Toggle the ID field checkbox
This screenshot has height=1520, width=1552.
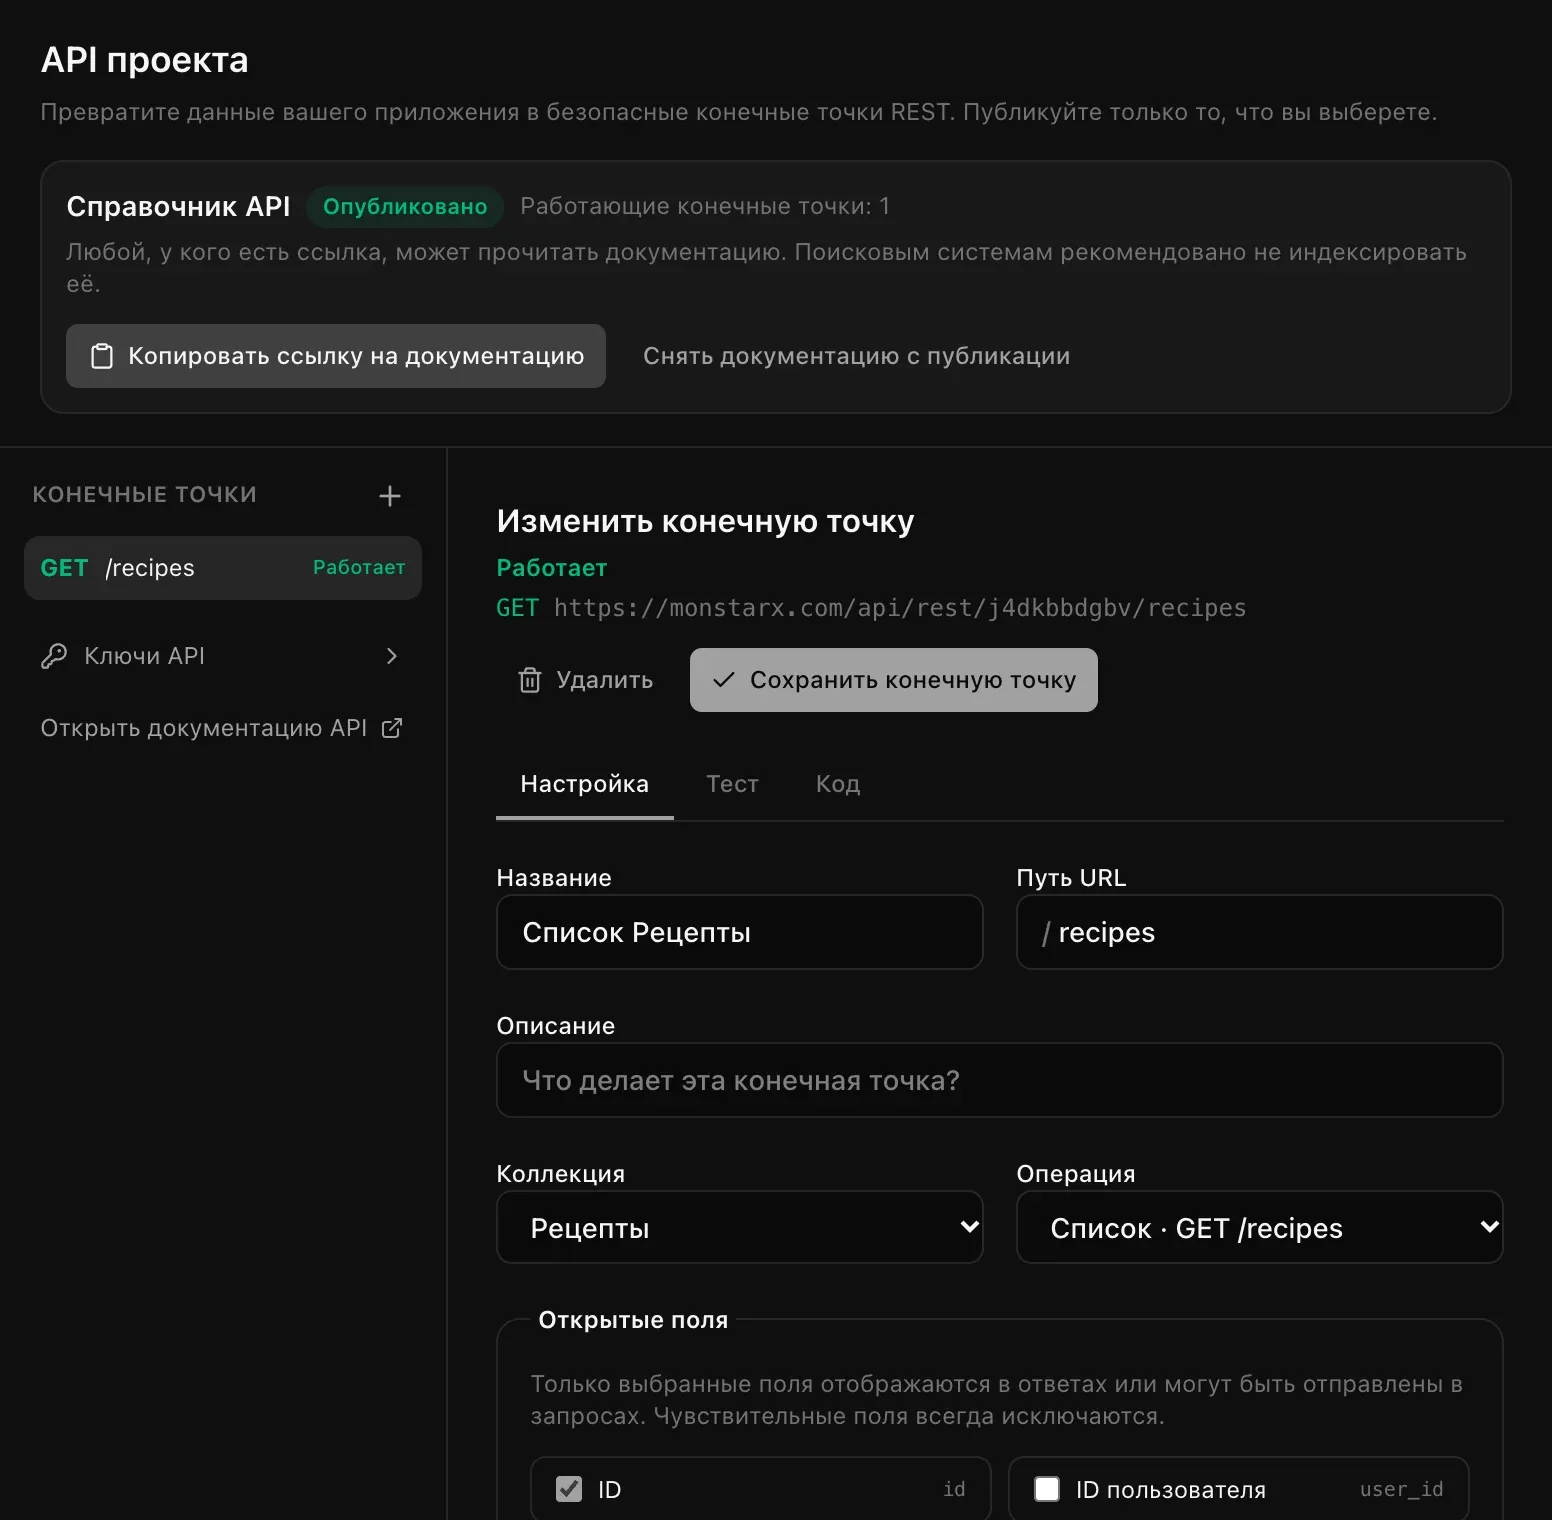pyautogui.click(x=569, y=1489)
